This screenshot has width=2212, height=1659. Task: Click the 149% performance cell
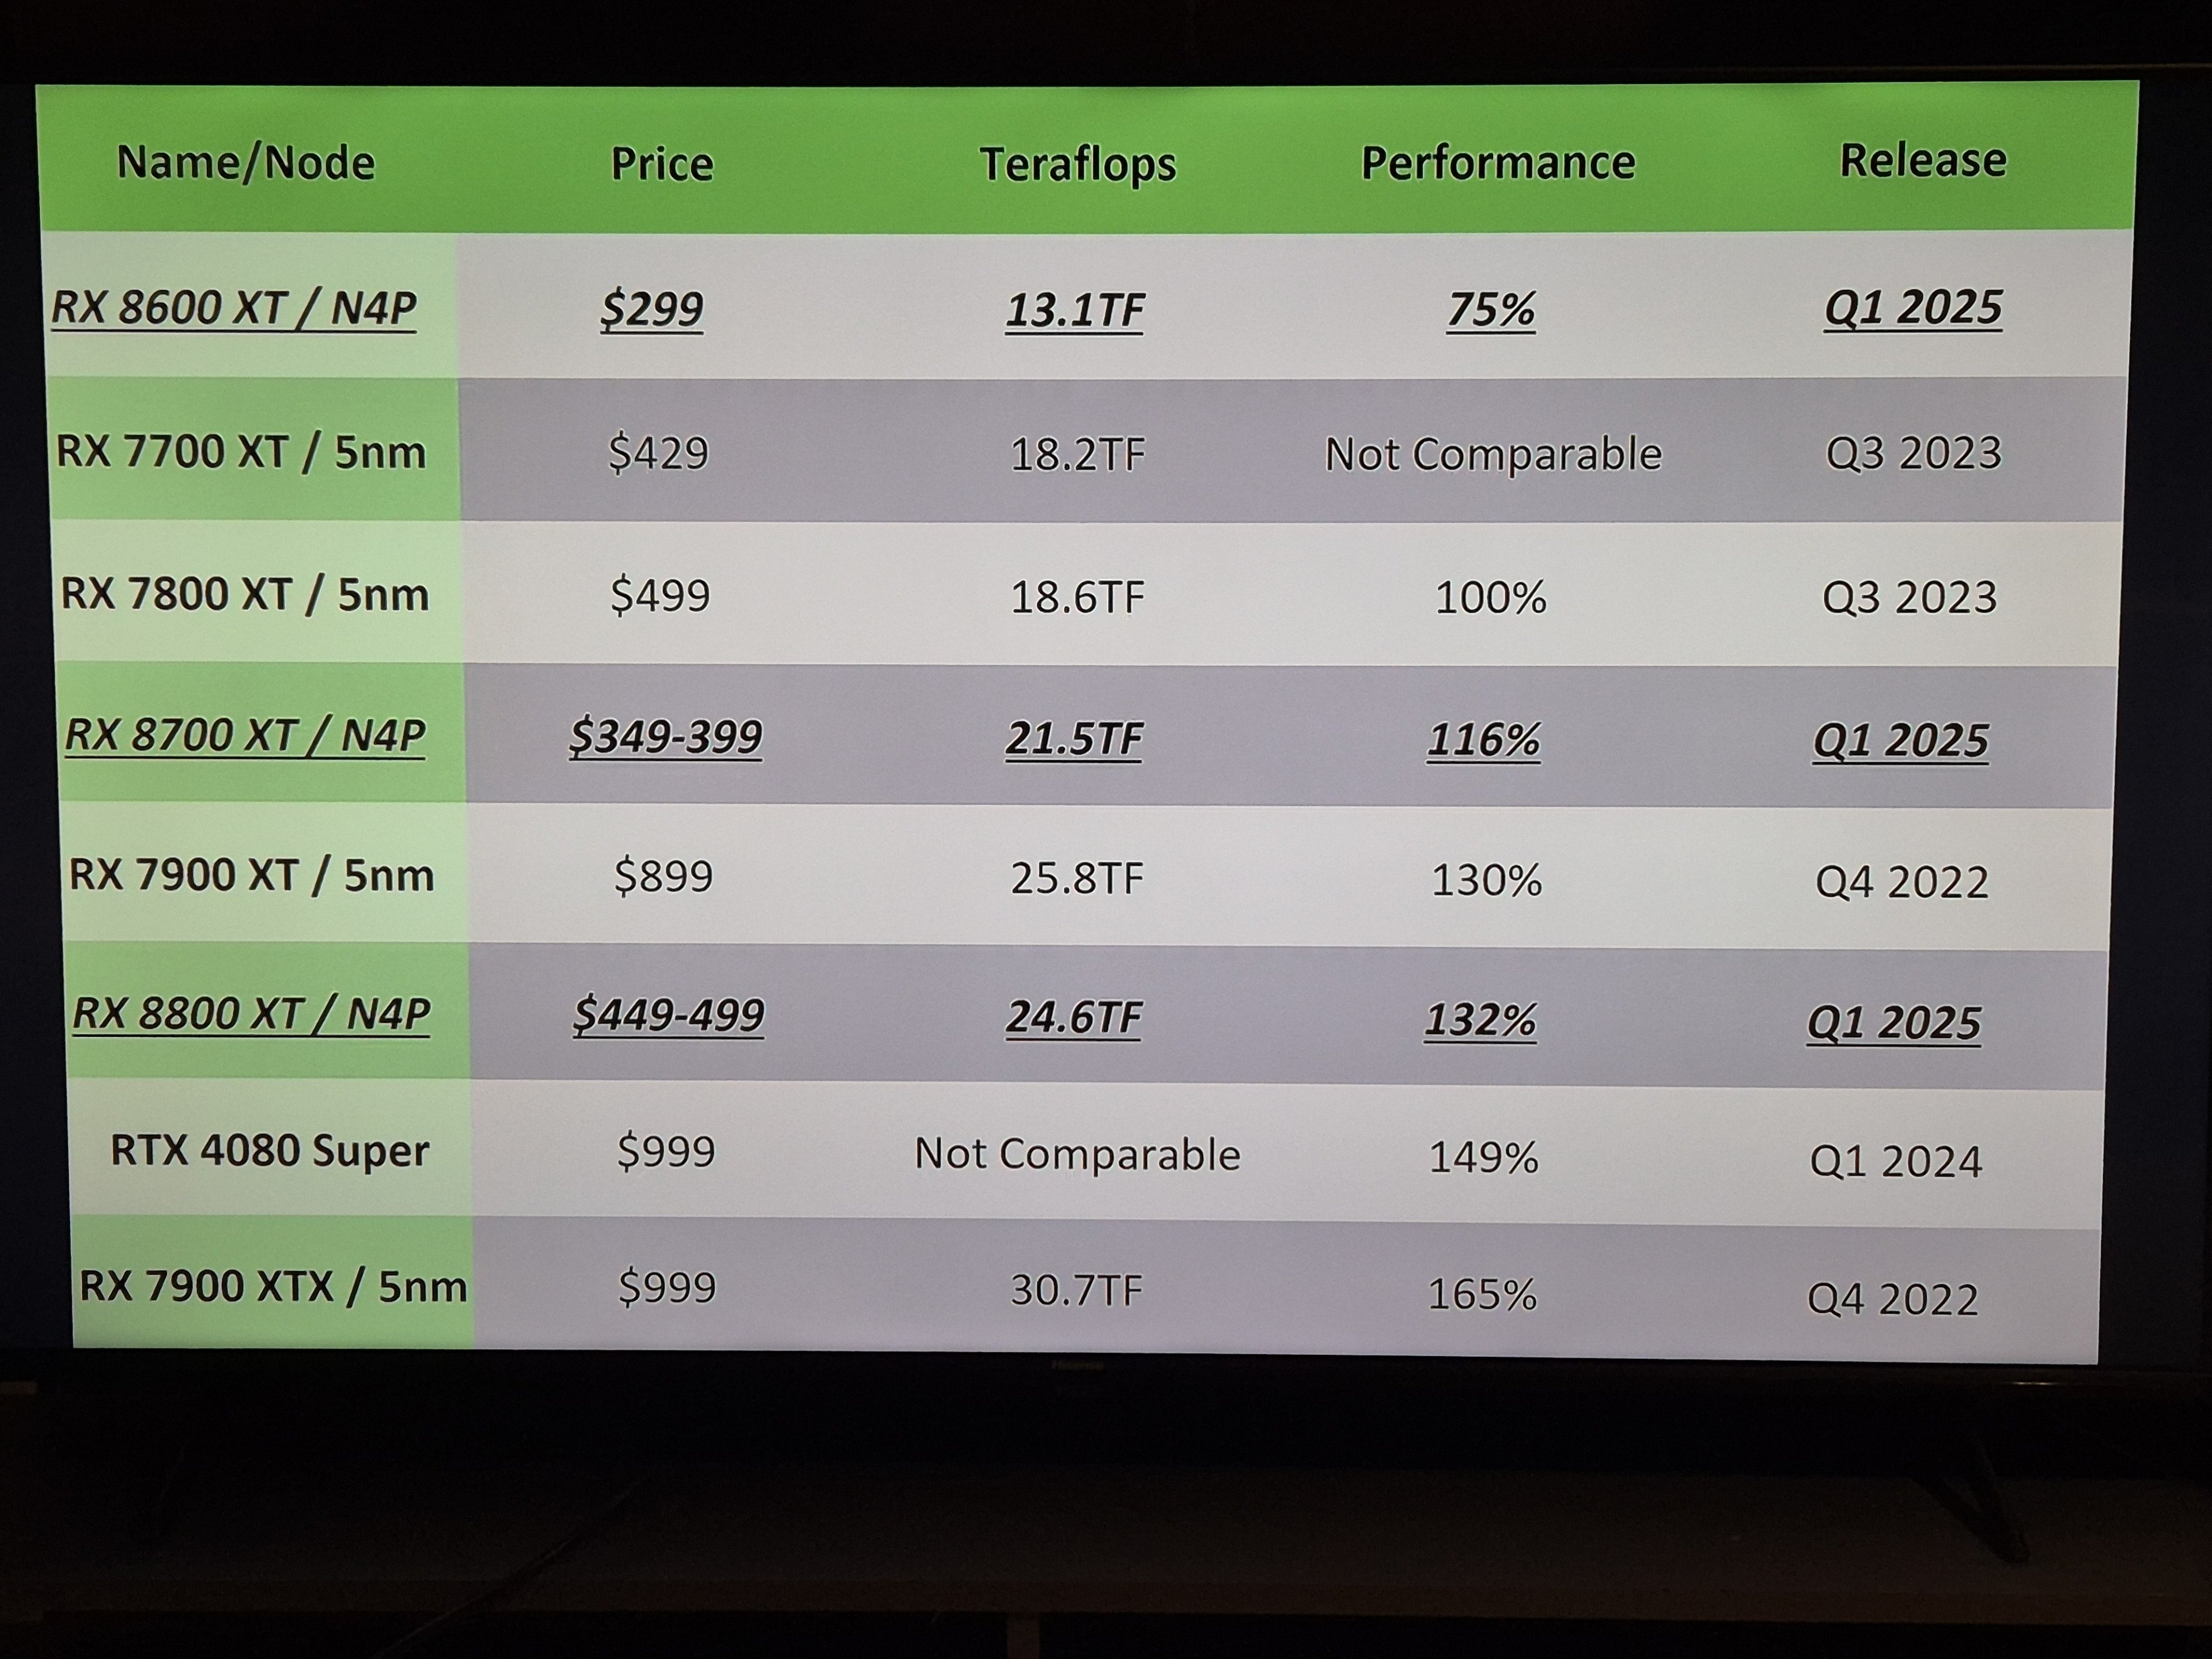1483,1158
